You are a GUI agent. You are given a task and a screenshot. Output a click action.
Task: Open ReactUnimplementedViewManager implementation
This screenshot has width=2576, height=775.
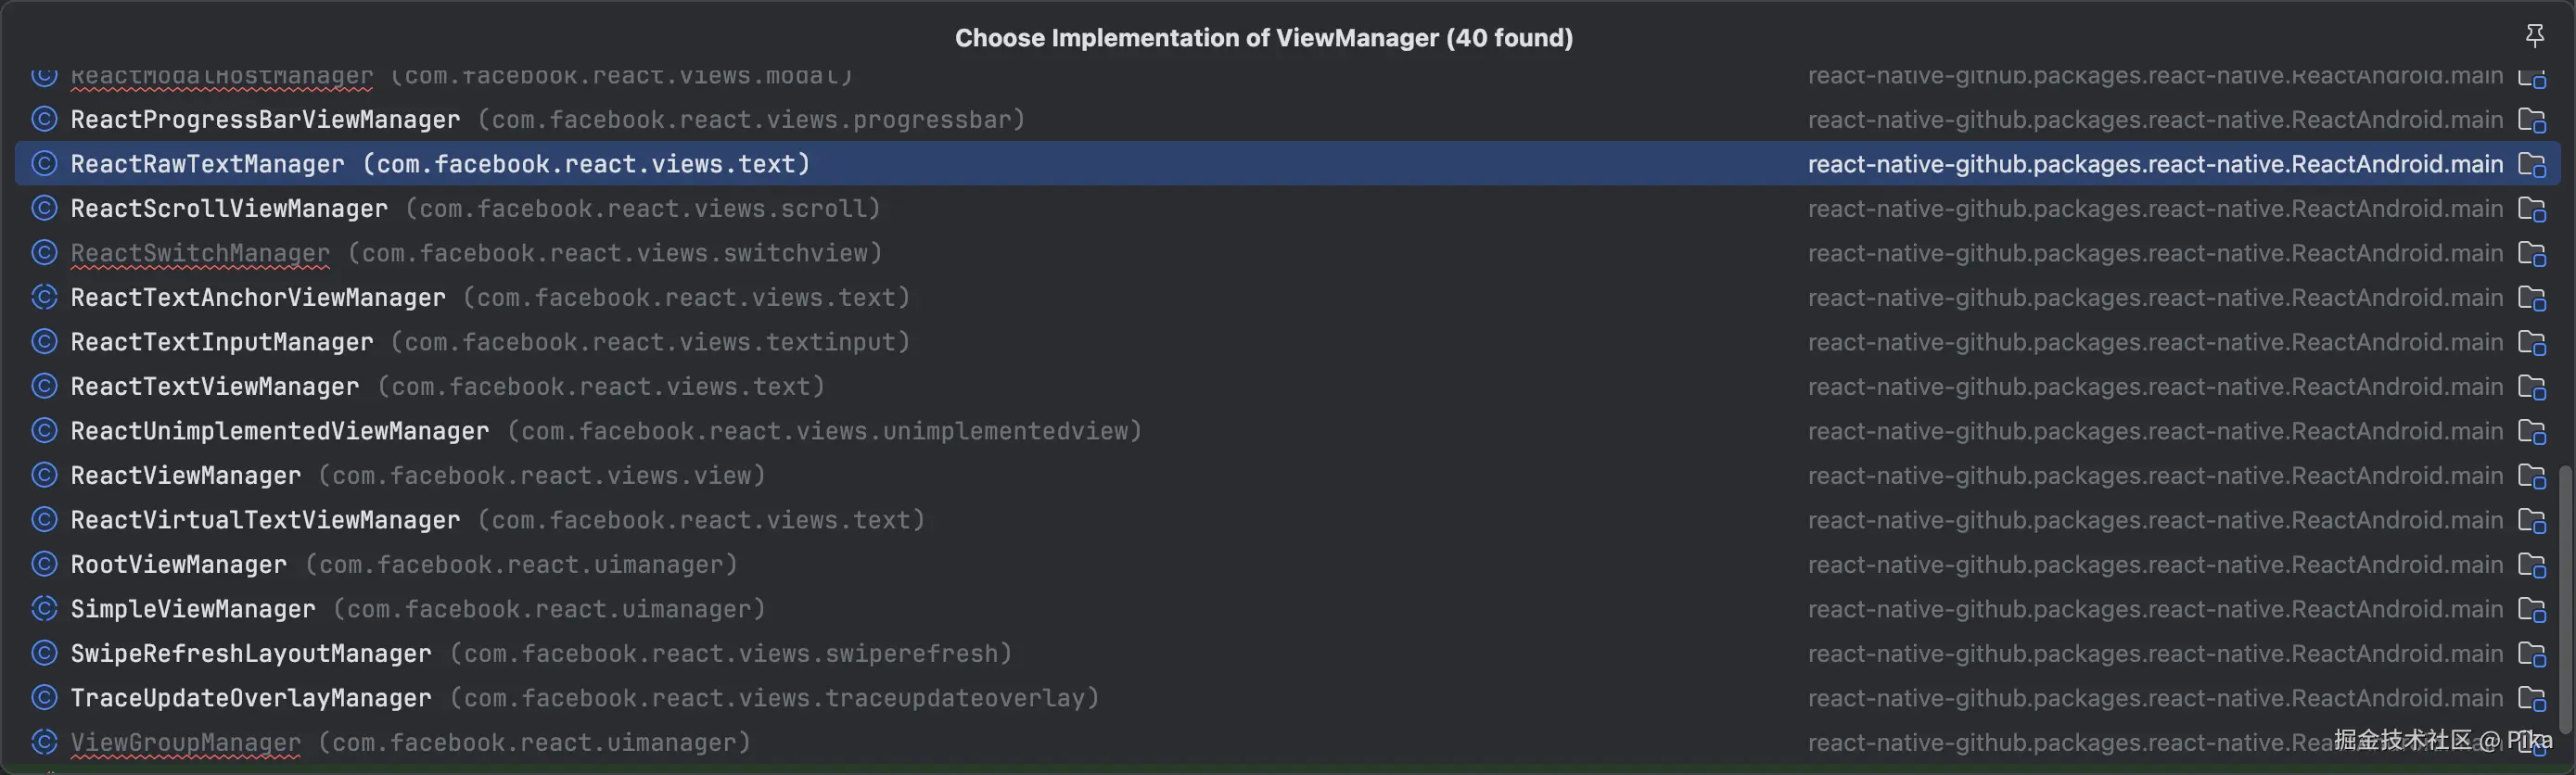279,431
